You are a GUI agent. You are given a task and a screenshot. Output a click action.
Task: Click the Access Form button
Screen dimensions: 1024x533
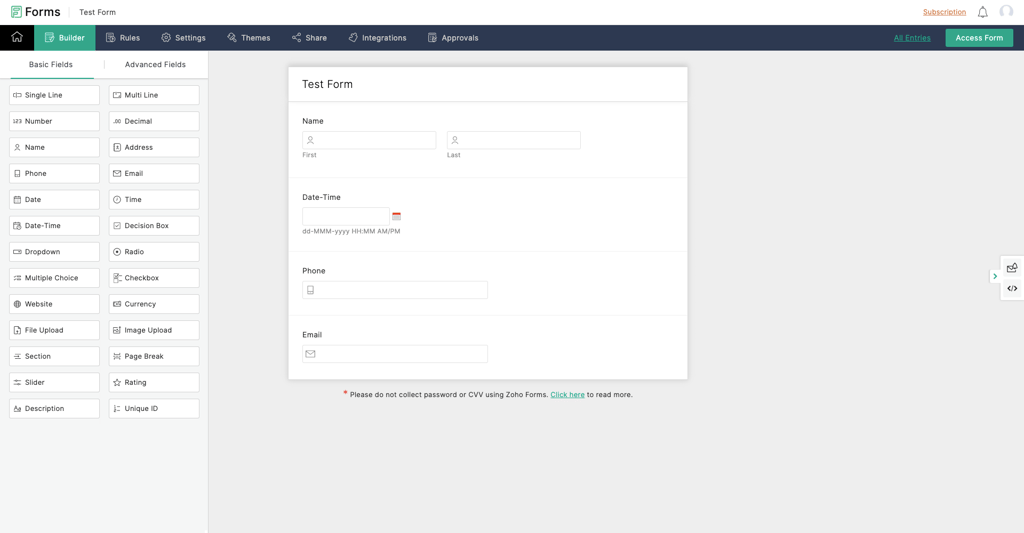pos(979,38)
